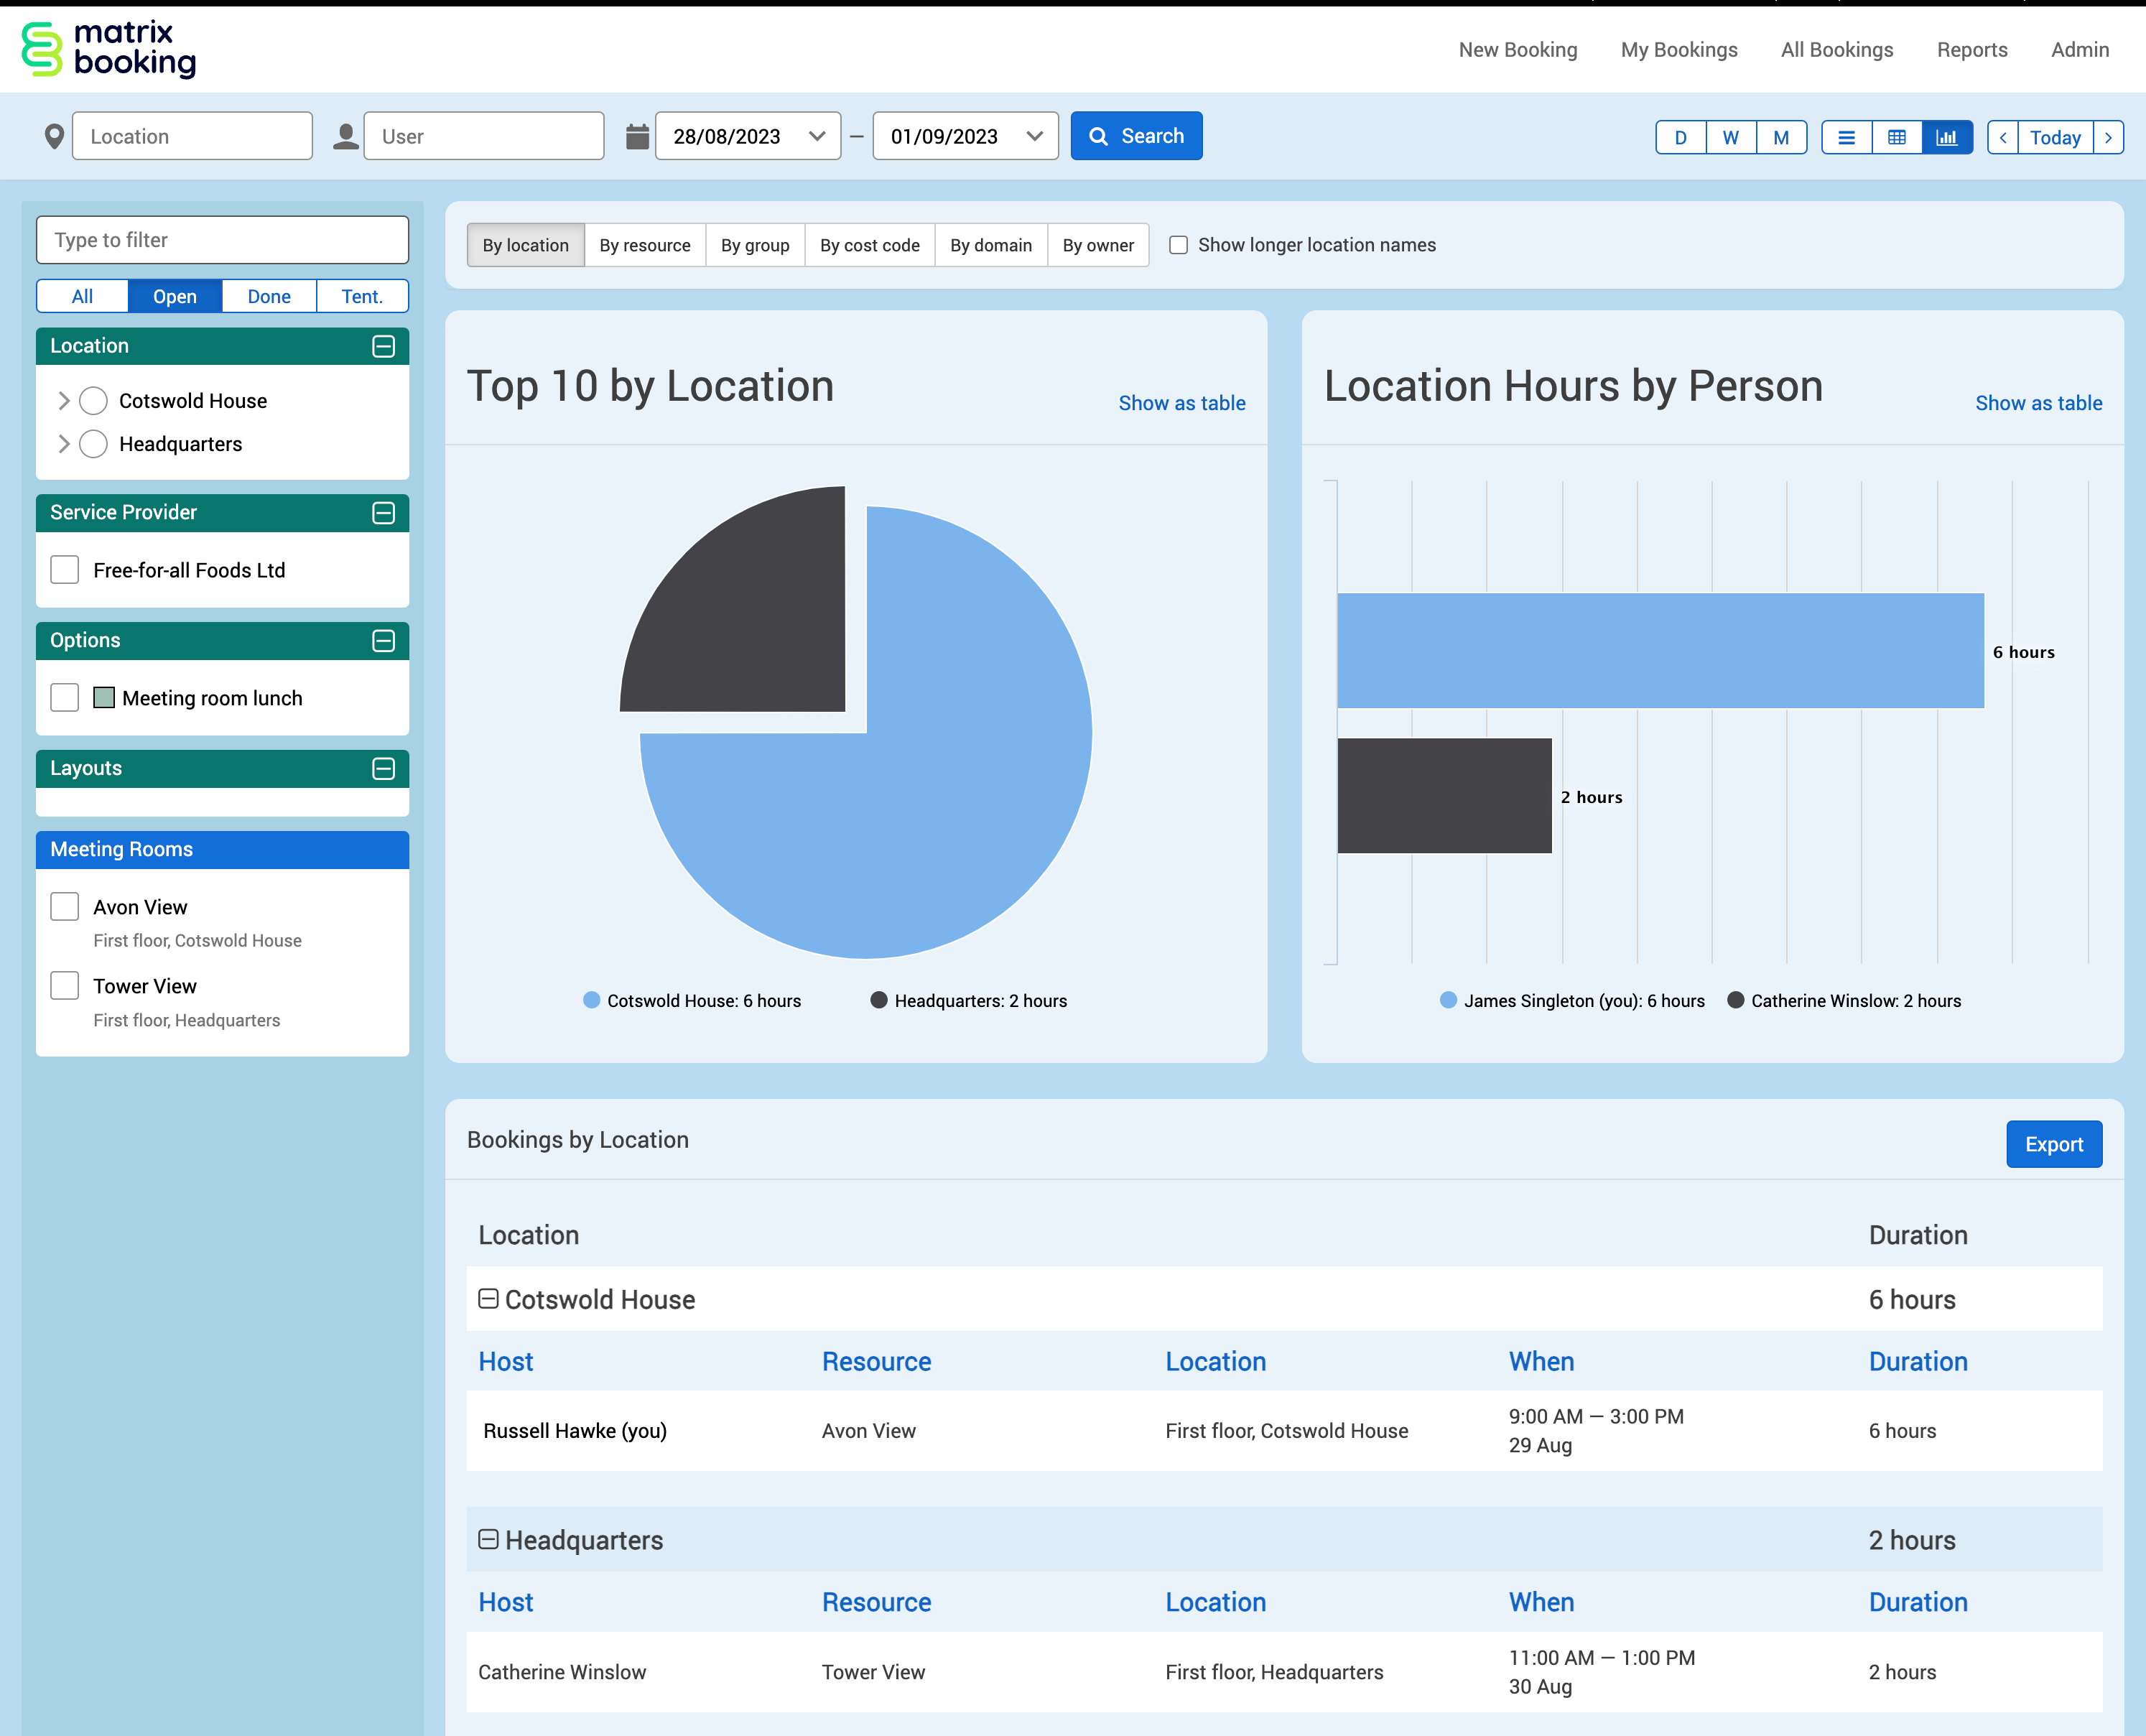Collapse the Options panel icon
Screen dimensions: 2146x1736
click(x=383, y=641)
